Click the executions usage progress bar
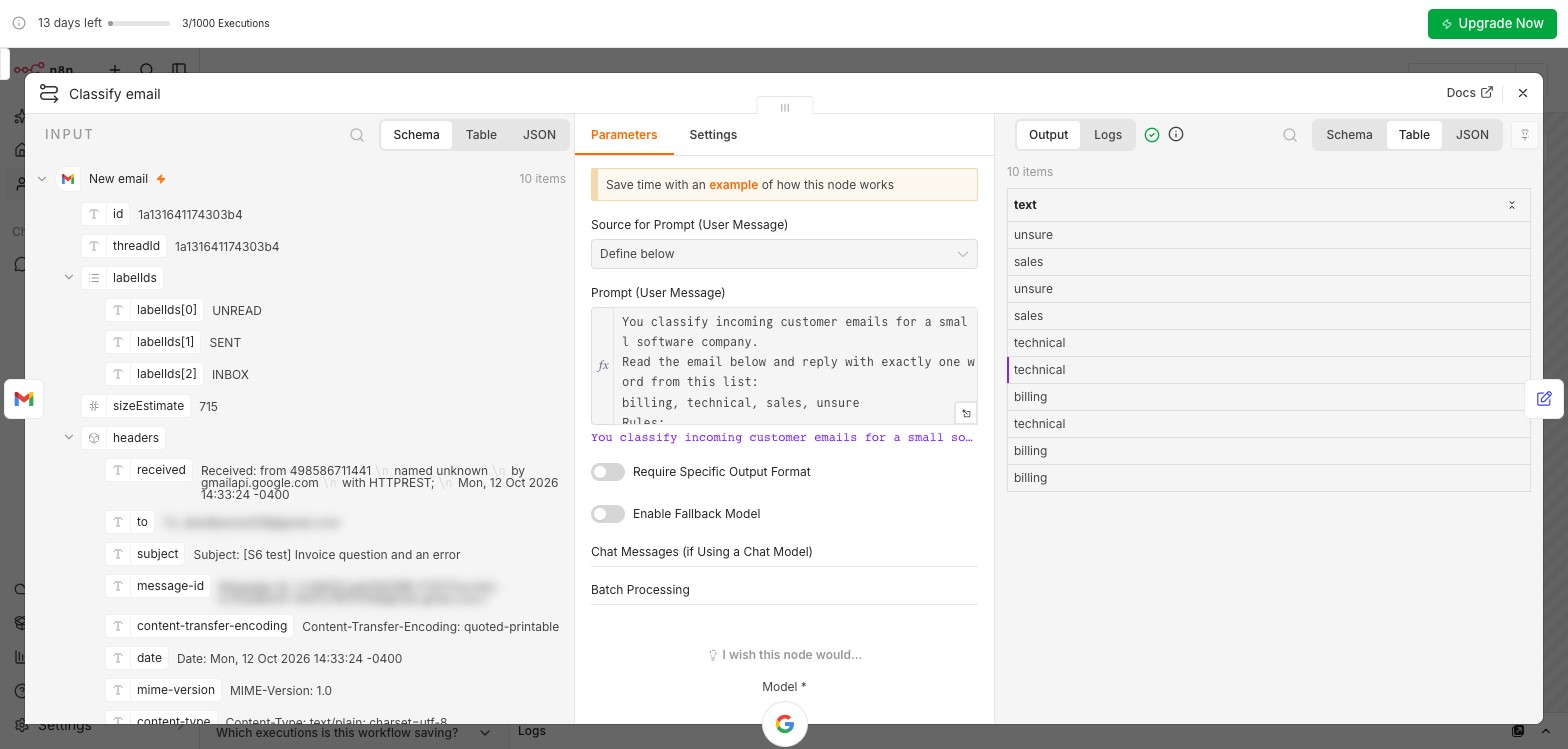The height and width of the screenshot is (749, 1568). pos(139,23)
